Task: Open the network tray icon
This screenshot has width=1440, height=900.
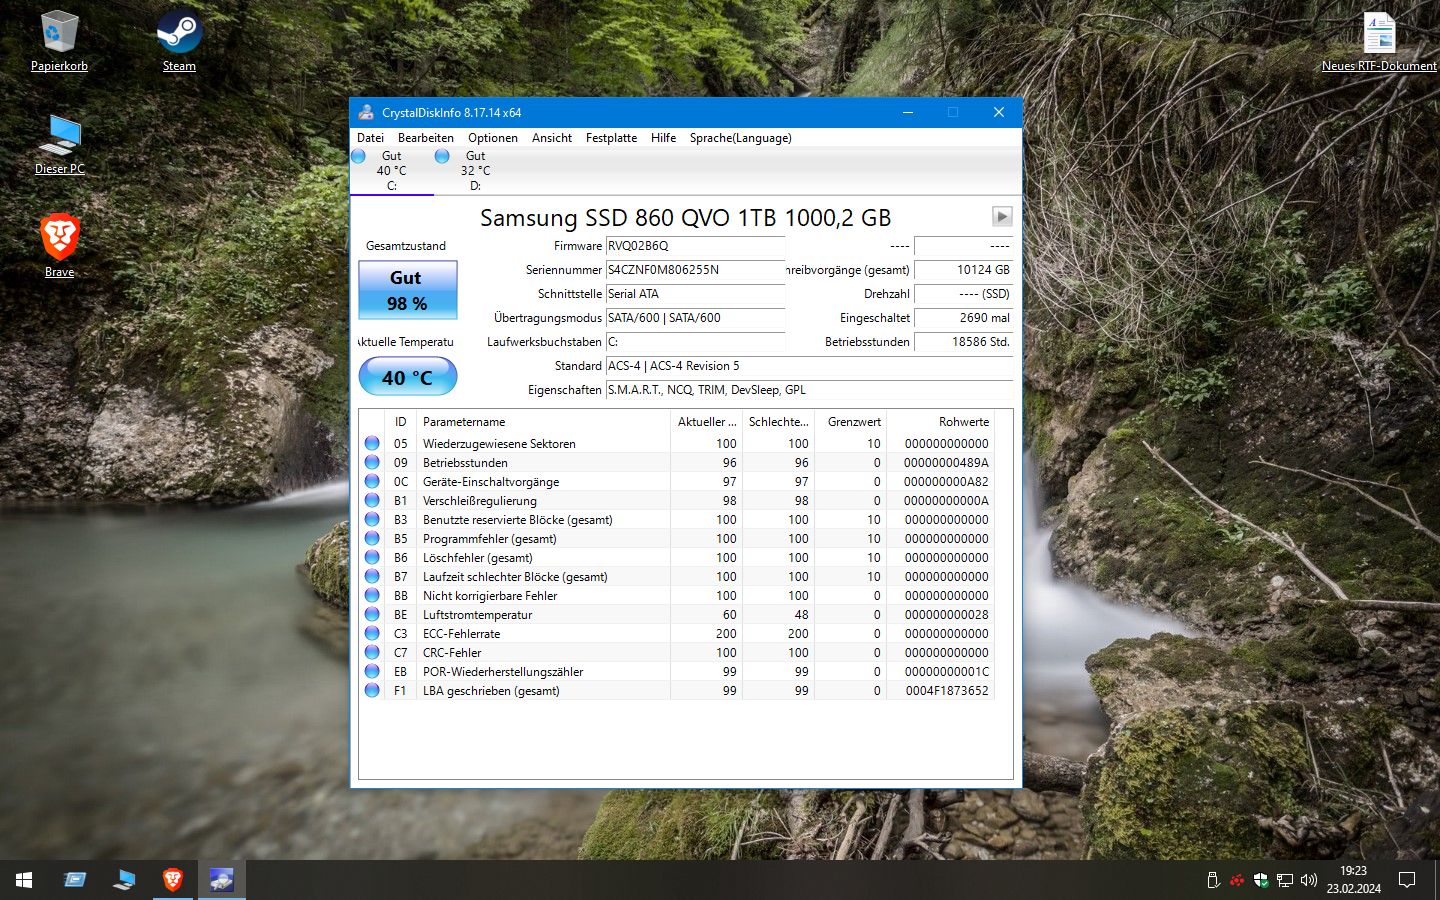Action: (x=1285, y=880)
